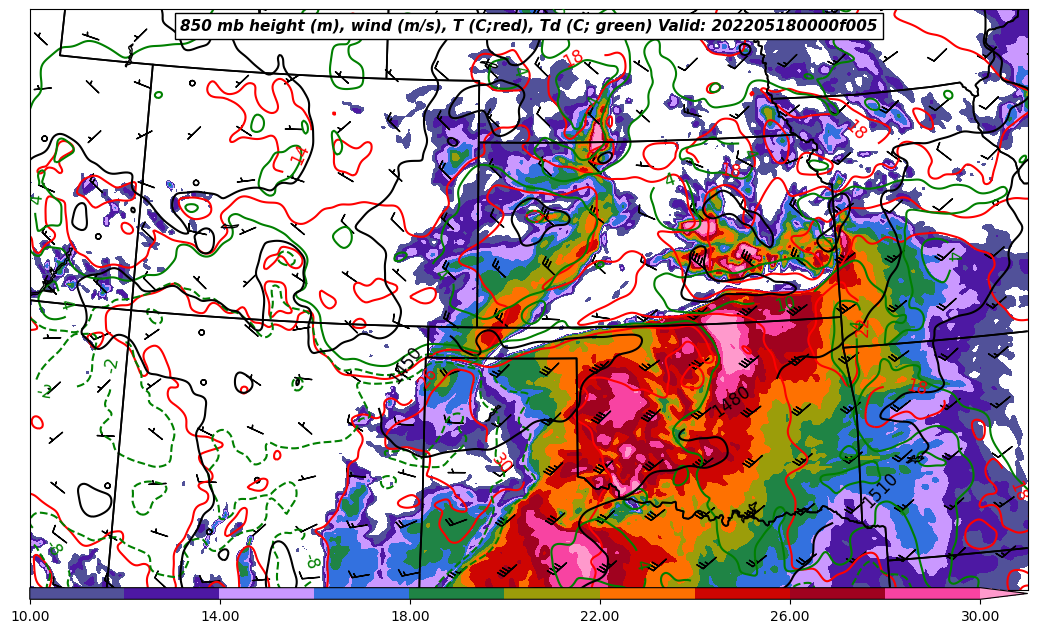Click the colorbar tick label 10.00
1037x633 pixels.
[30, 616]
